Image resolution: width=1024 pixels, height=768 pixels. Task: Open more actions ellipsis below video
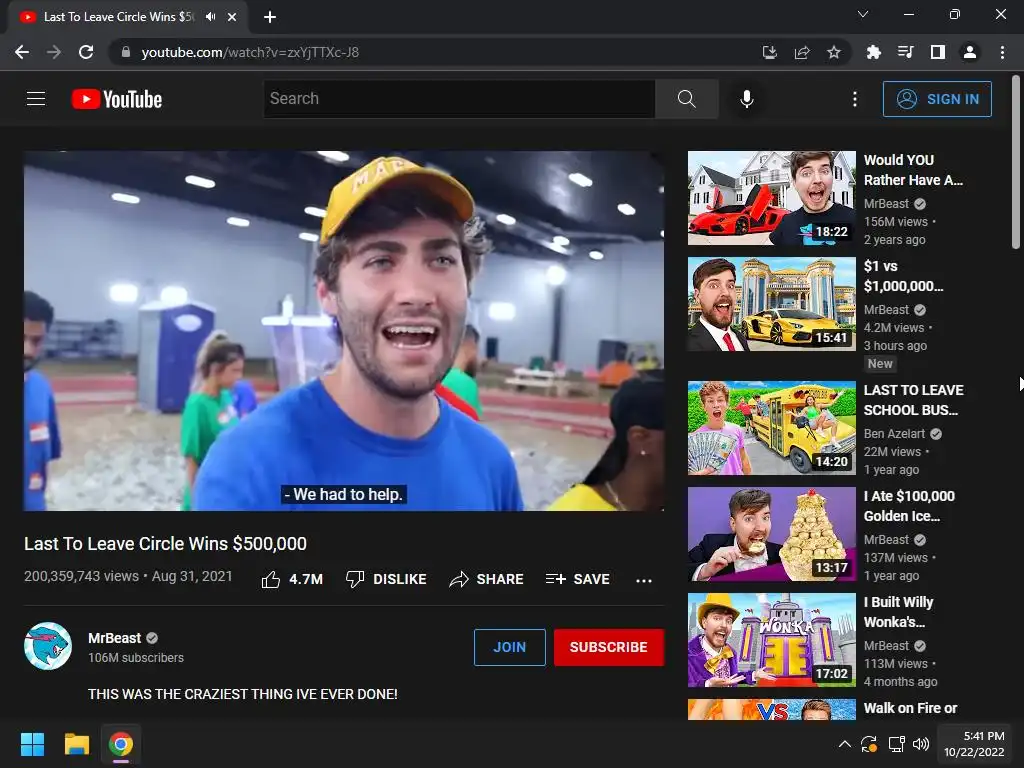[644, 580]
